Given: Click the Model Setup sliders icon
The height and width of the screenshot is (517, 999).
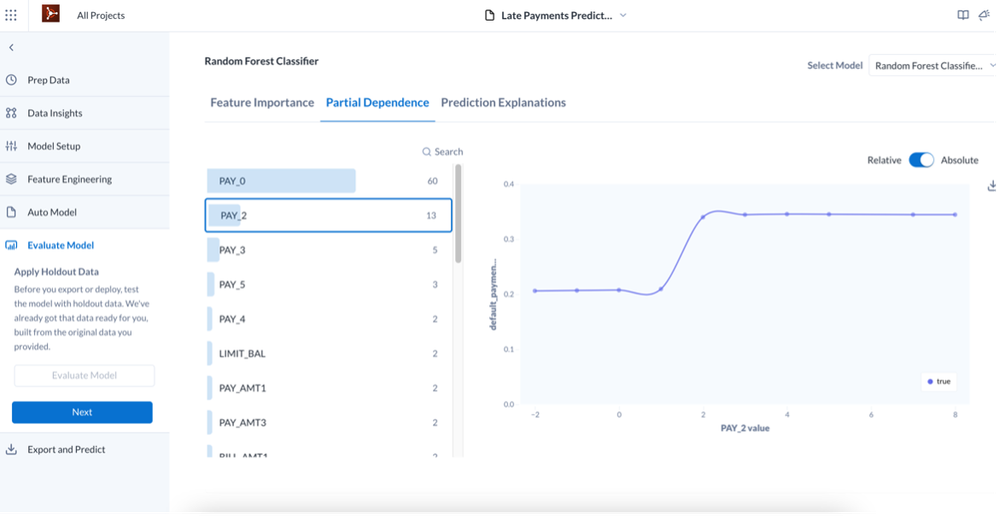Looking at the screenshot, I should (x=11, y=146).
